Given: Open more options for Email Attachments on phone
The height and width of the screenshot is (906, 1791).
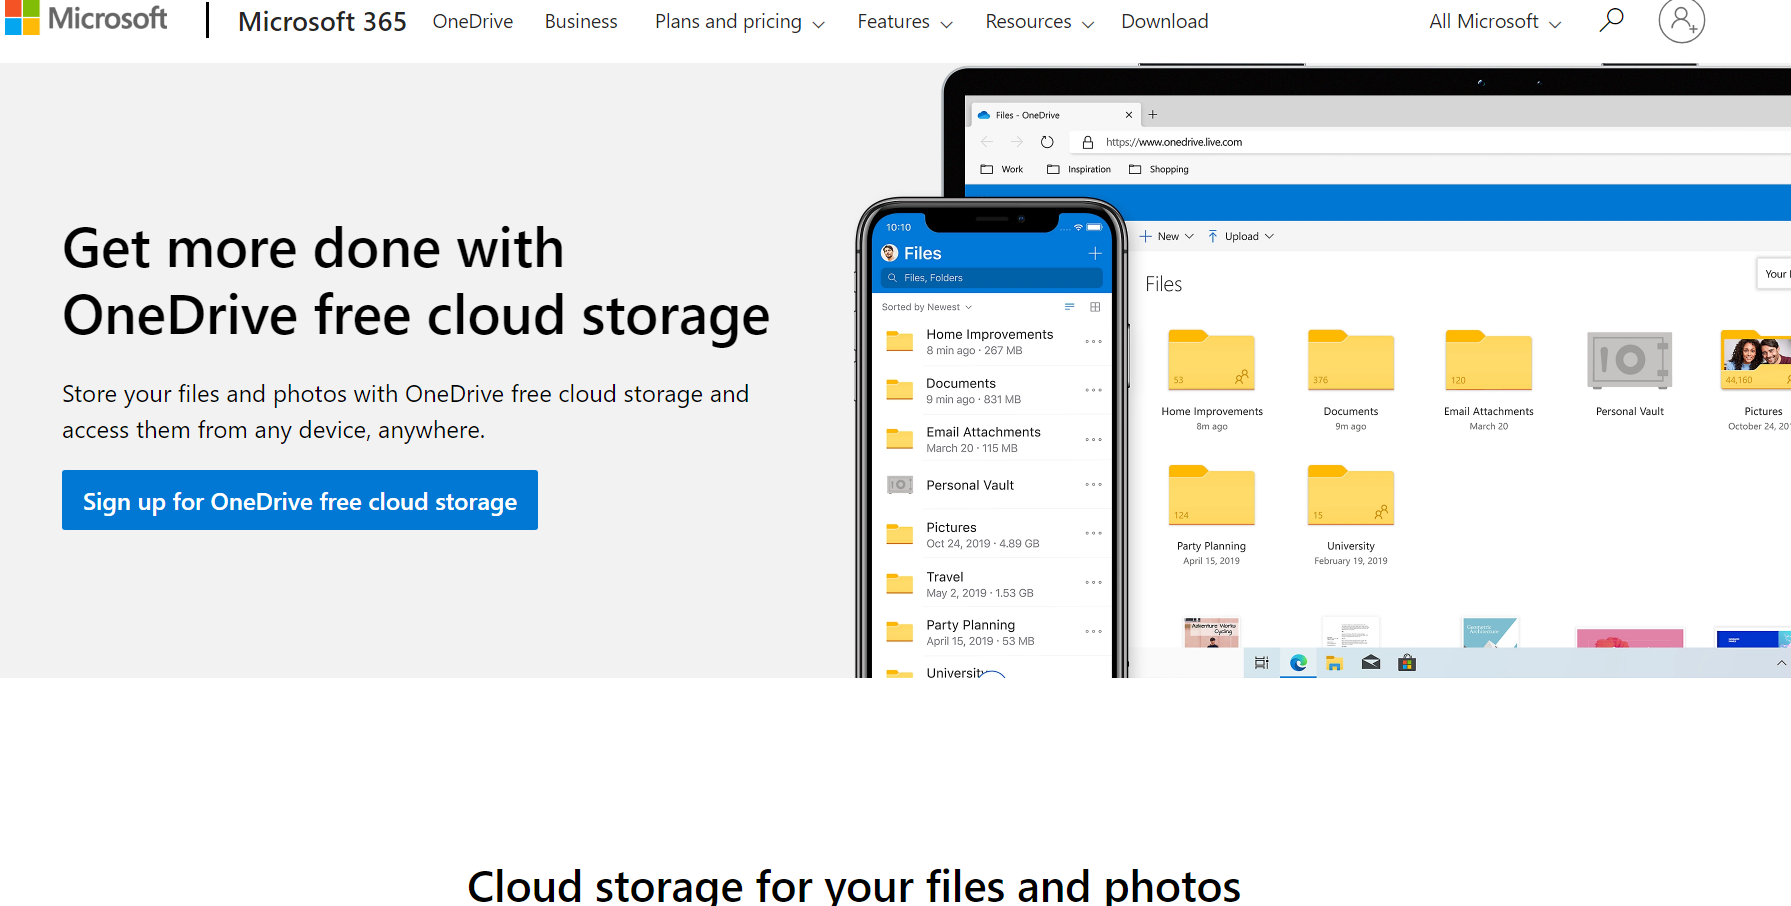Looking at the screenshot, I should pos(1094,440).
